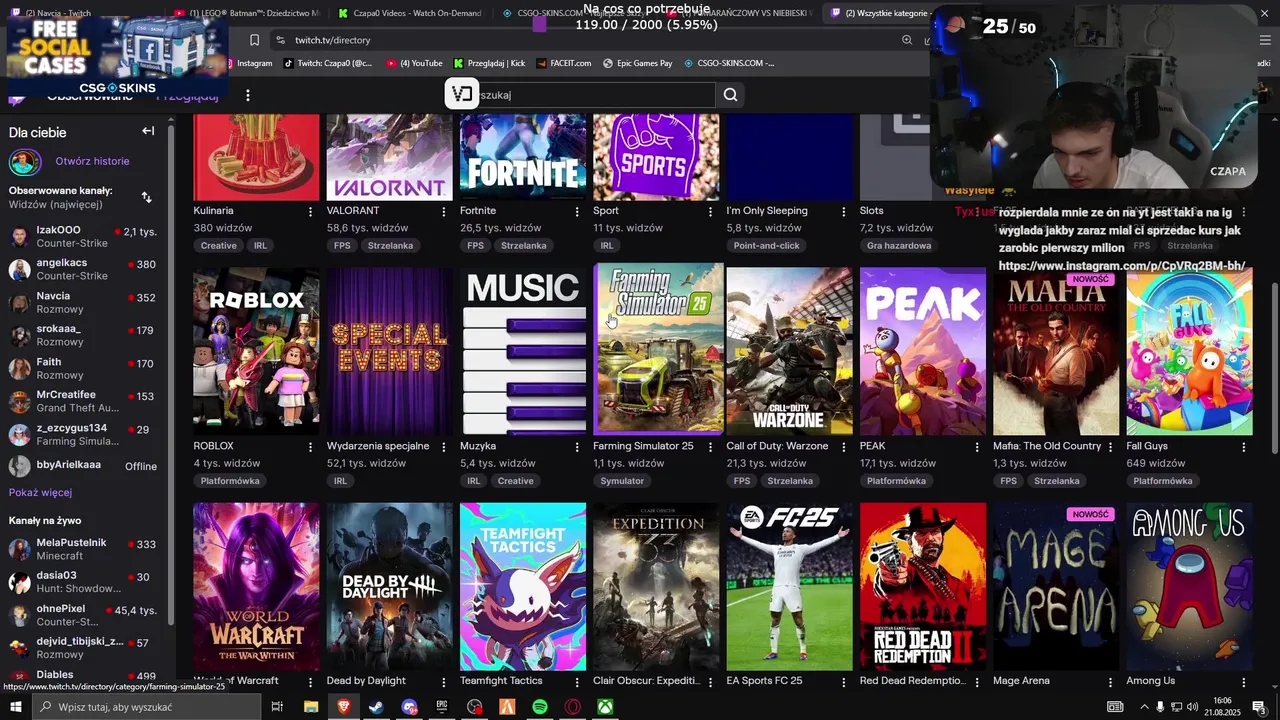Image resolution: width=1280 pixels, height=720 pixels.
Task: Open options for Kulinaria category
Action: tap(310, 211)
